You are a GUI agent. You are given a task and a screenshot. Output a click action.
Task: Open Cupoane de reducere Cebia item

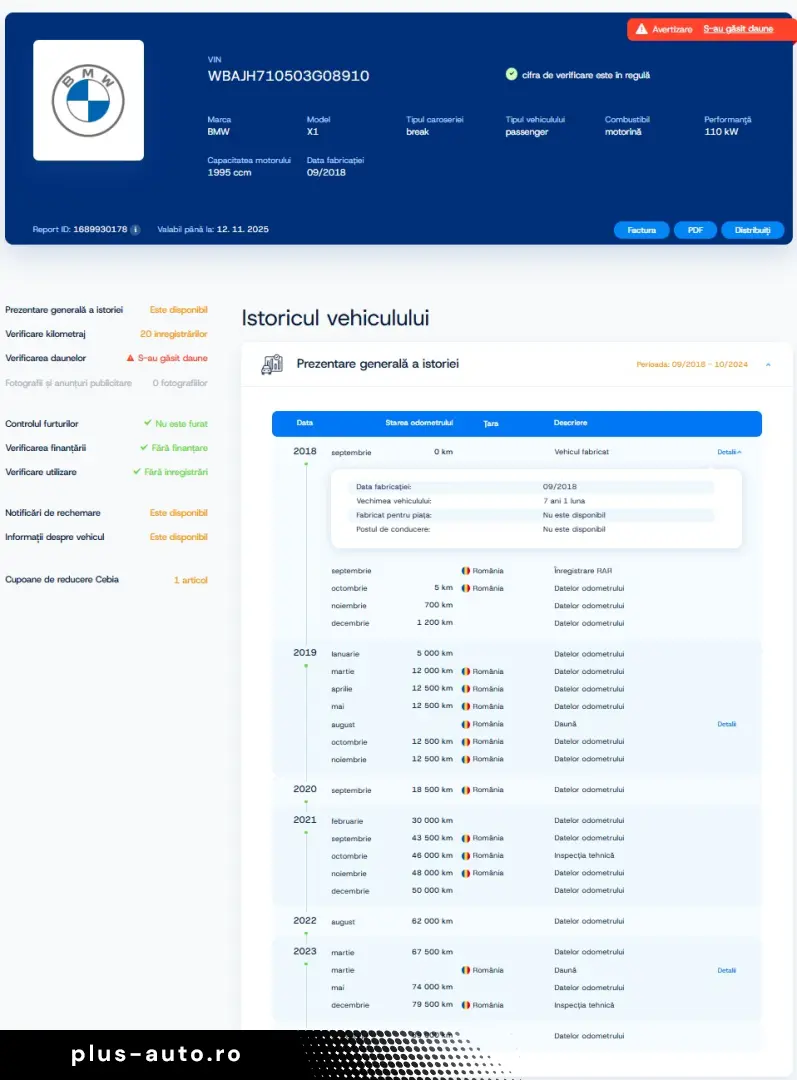pos(62,580)
